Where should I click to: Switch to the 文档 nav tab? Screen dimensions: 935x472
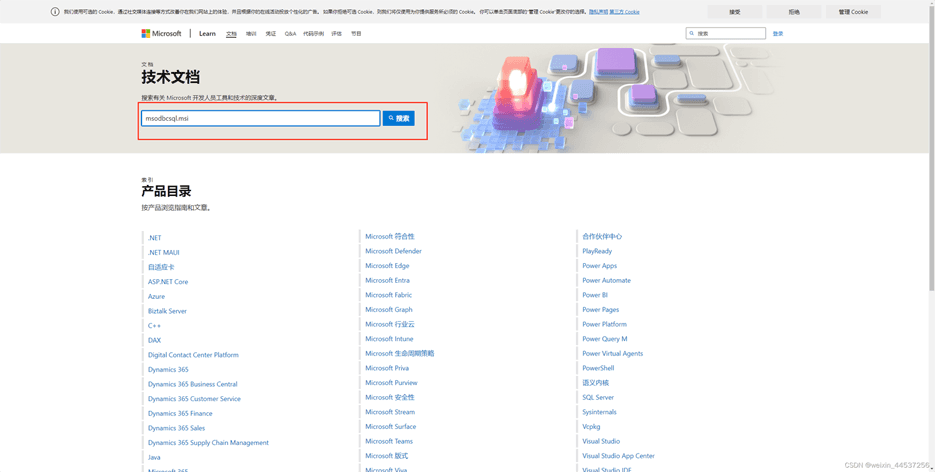pyautogui.click(x=231, y=34)
